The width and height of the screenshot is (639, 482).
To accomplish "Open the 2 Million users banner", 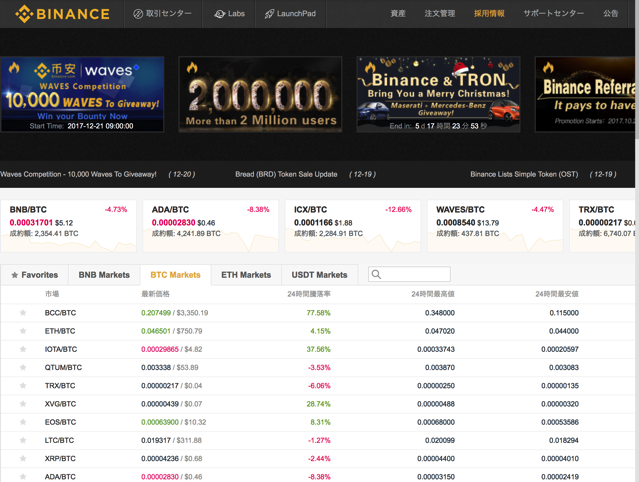I will point(260,94).
